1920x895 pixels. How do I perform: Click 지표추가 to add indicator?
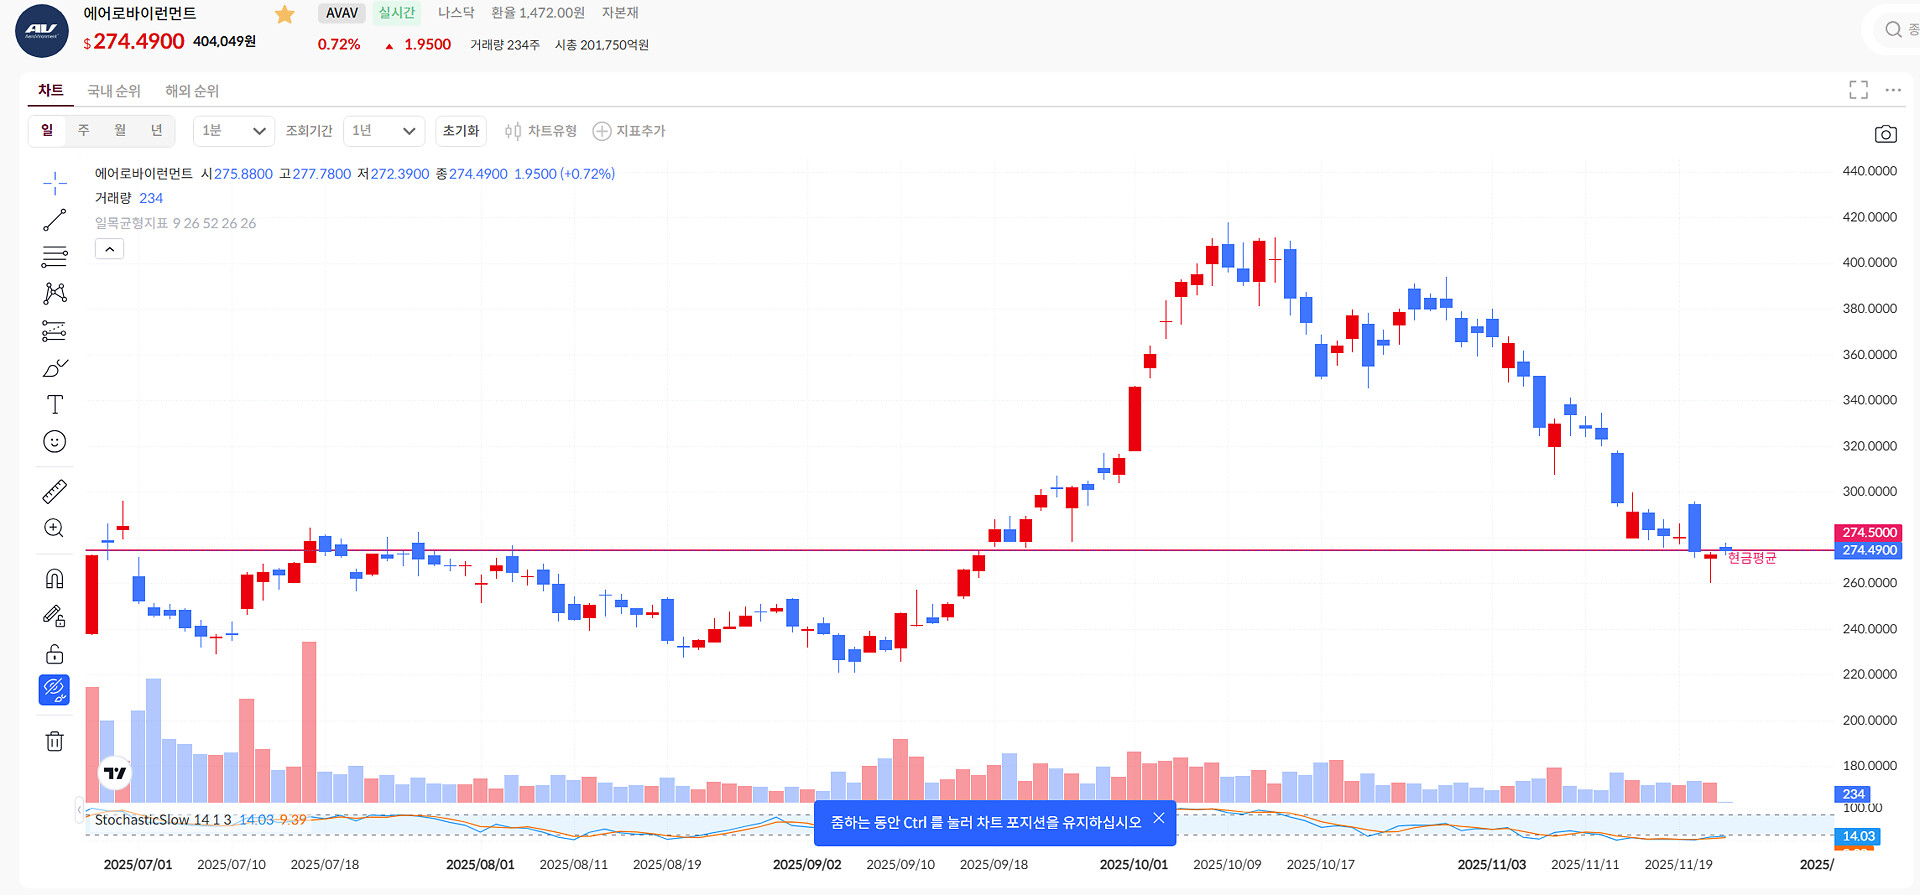coord(629,131)
